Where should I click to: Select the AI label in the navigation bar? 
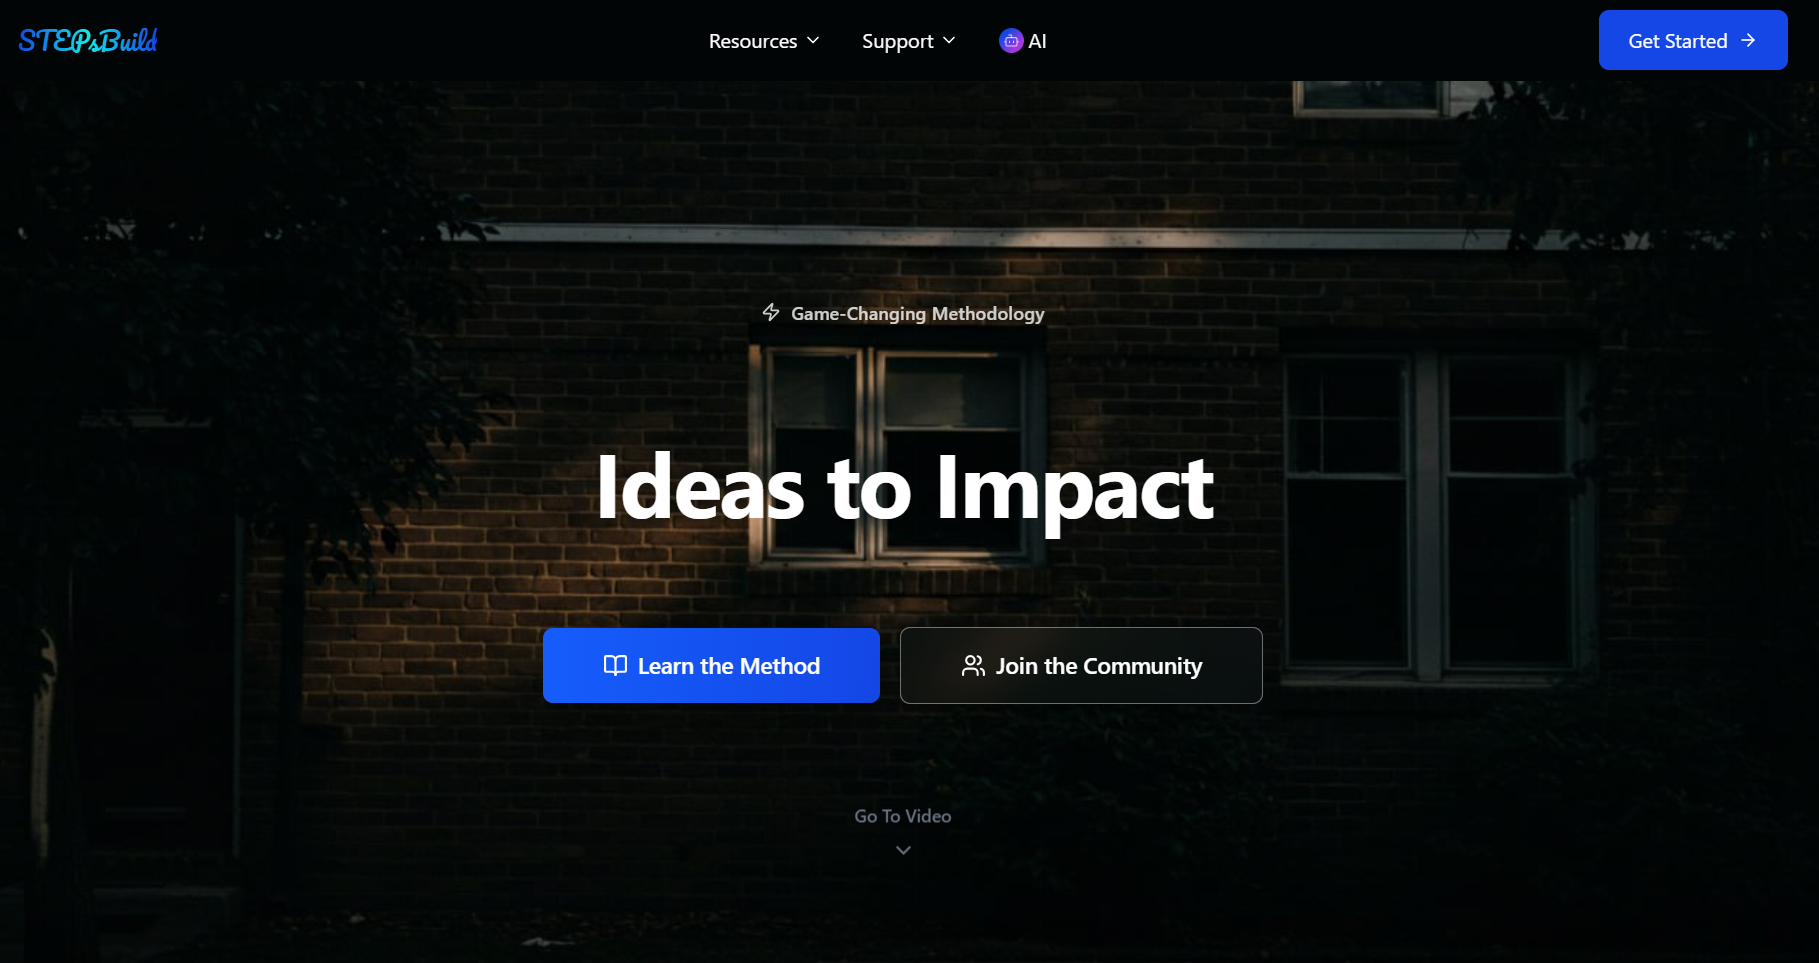(1037, 41)
